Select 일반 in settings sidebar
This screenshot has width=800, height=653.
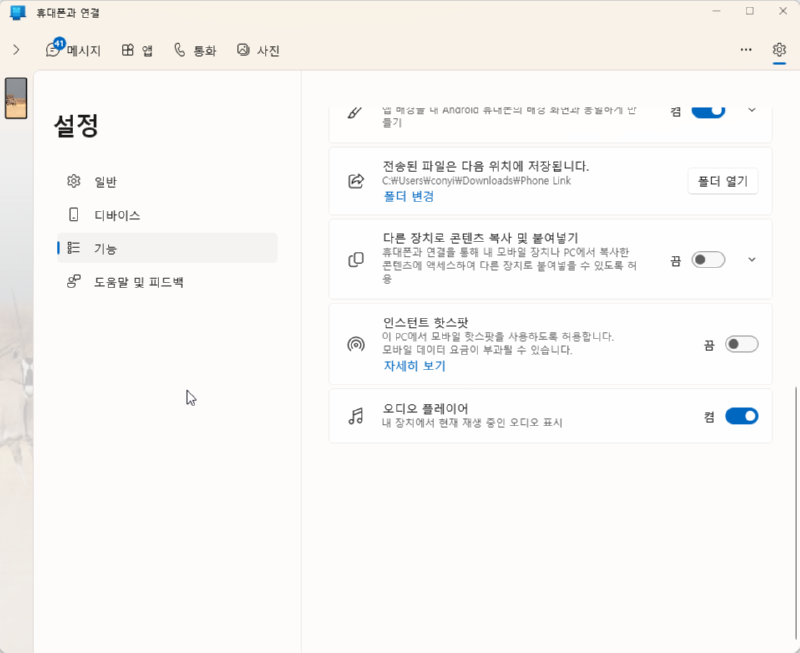coord(105,181)
